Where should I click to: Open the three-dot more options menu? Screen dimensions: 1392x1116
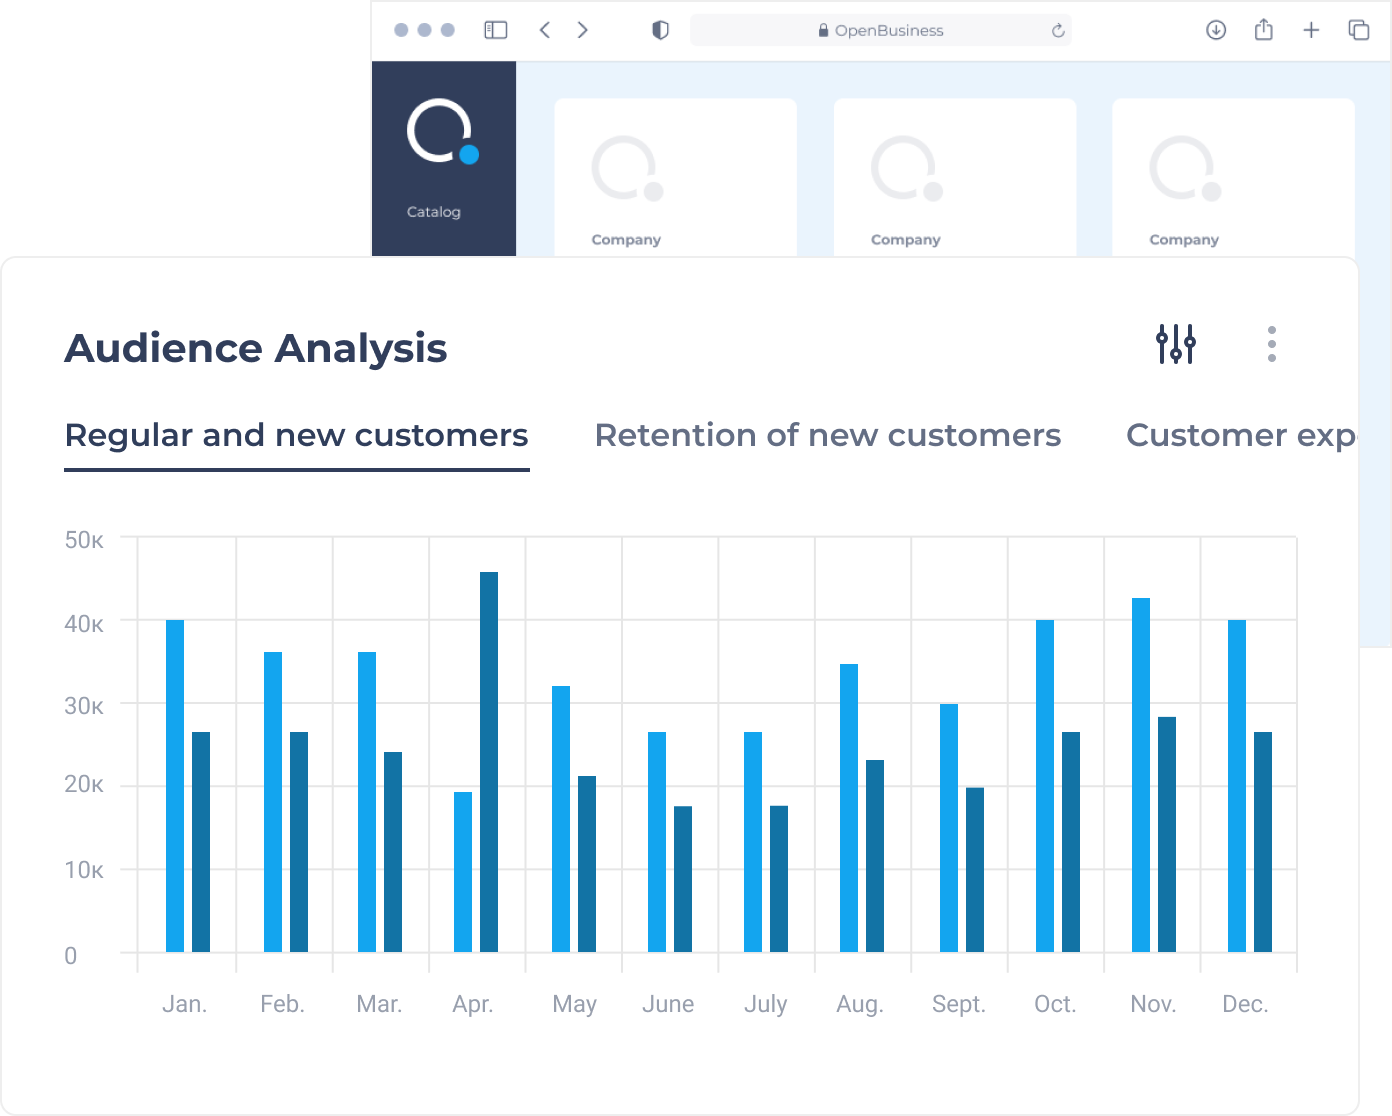point(1271,344)
